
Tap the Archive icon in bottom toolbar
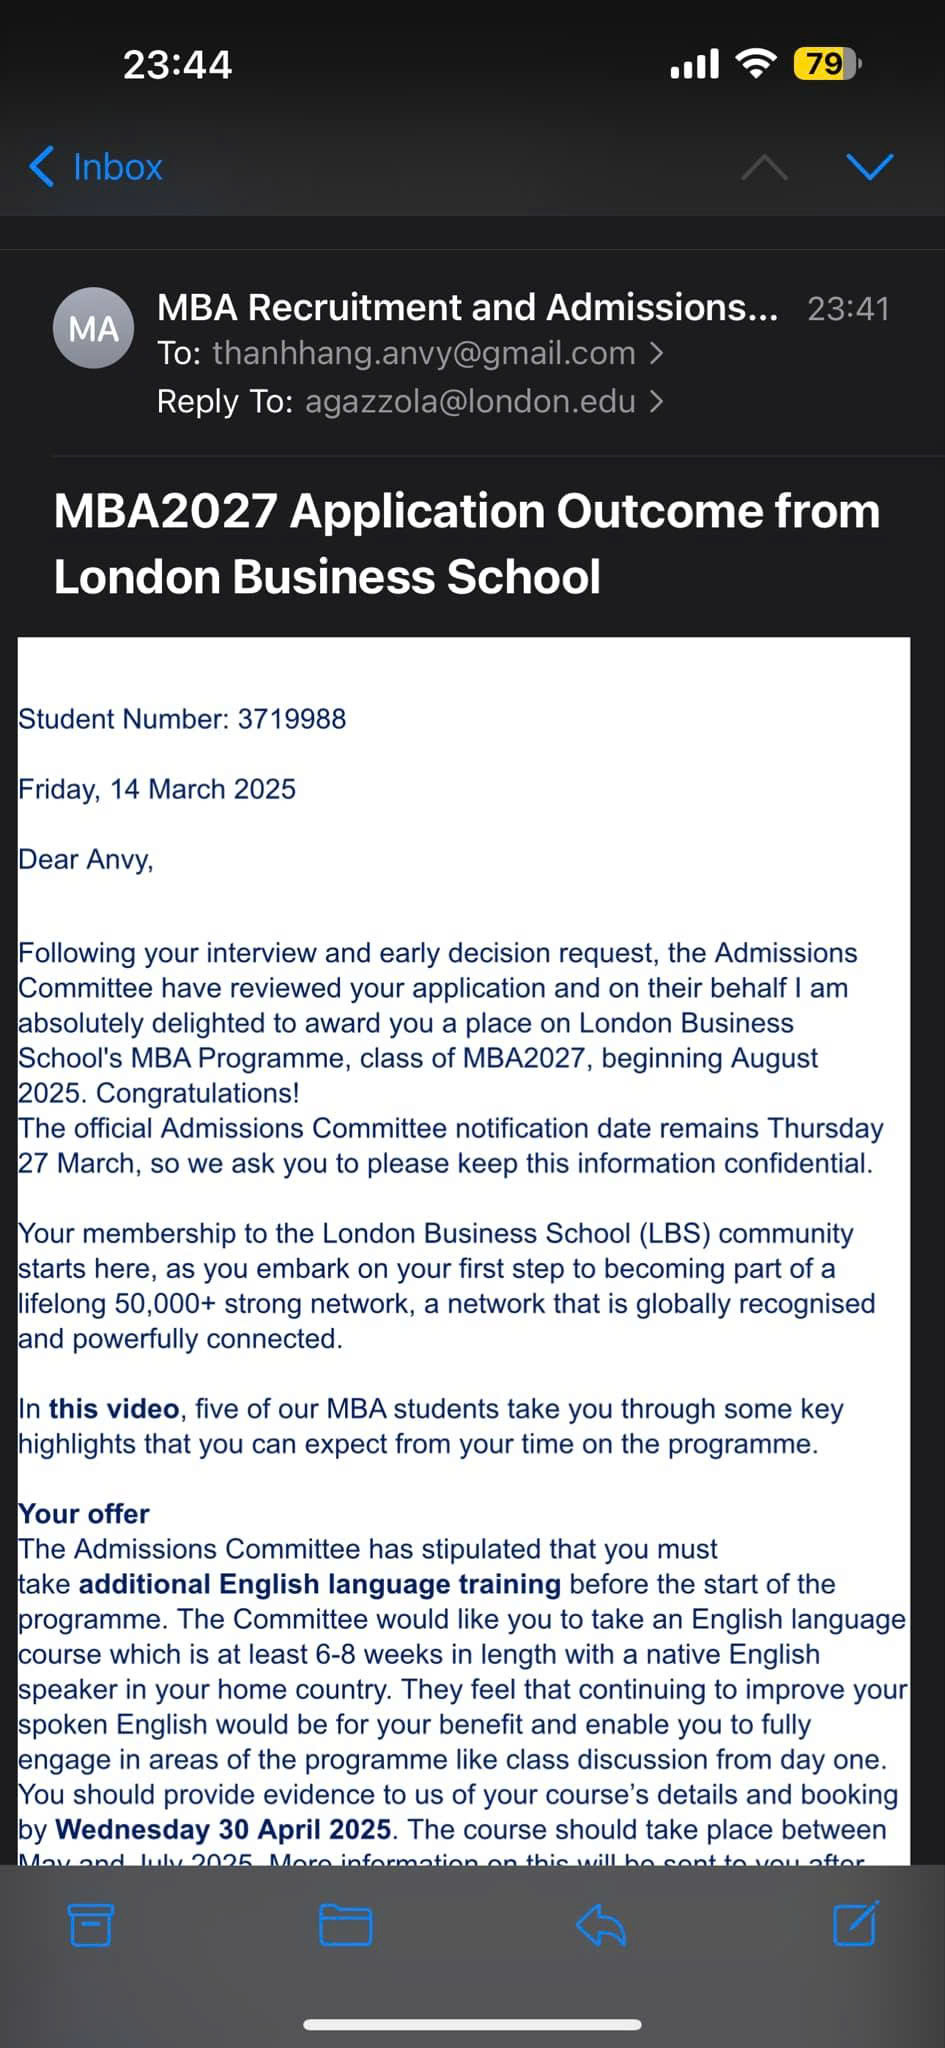(x=90, y=1925)
